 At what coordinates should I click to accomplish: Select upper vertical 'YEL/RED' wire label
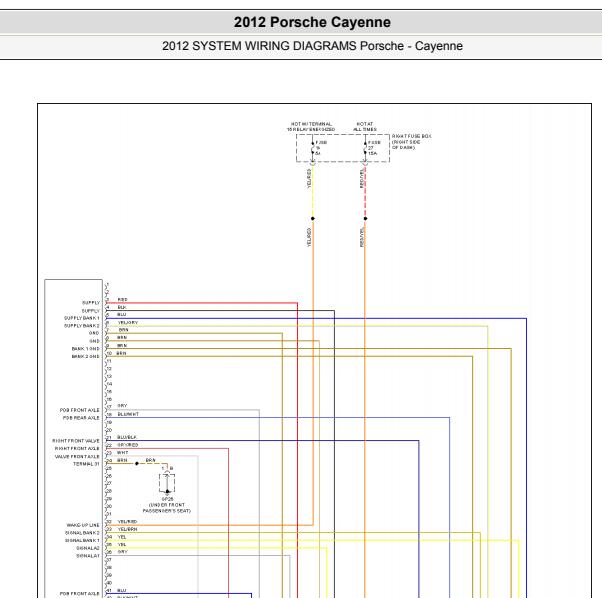tap(309, 179)
